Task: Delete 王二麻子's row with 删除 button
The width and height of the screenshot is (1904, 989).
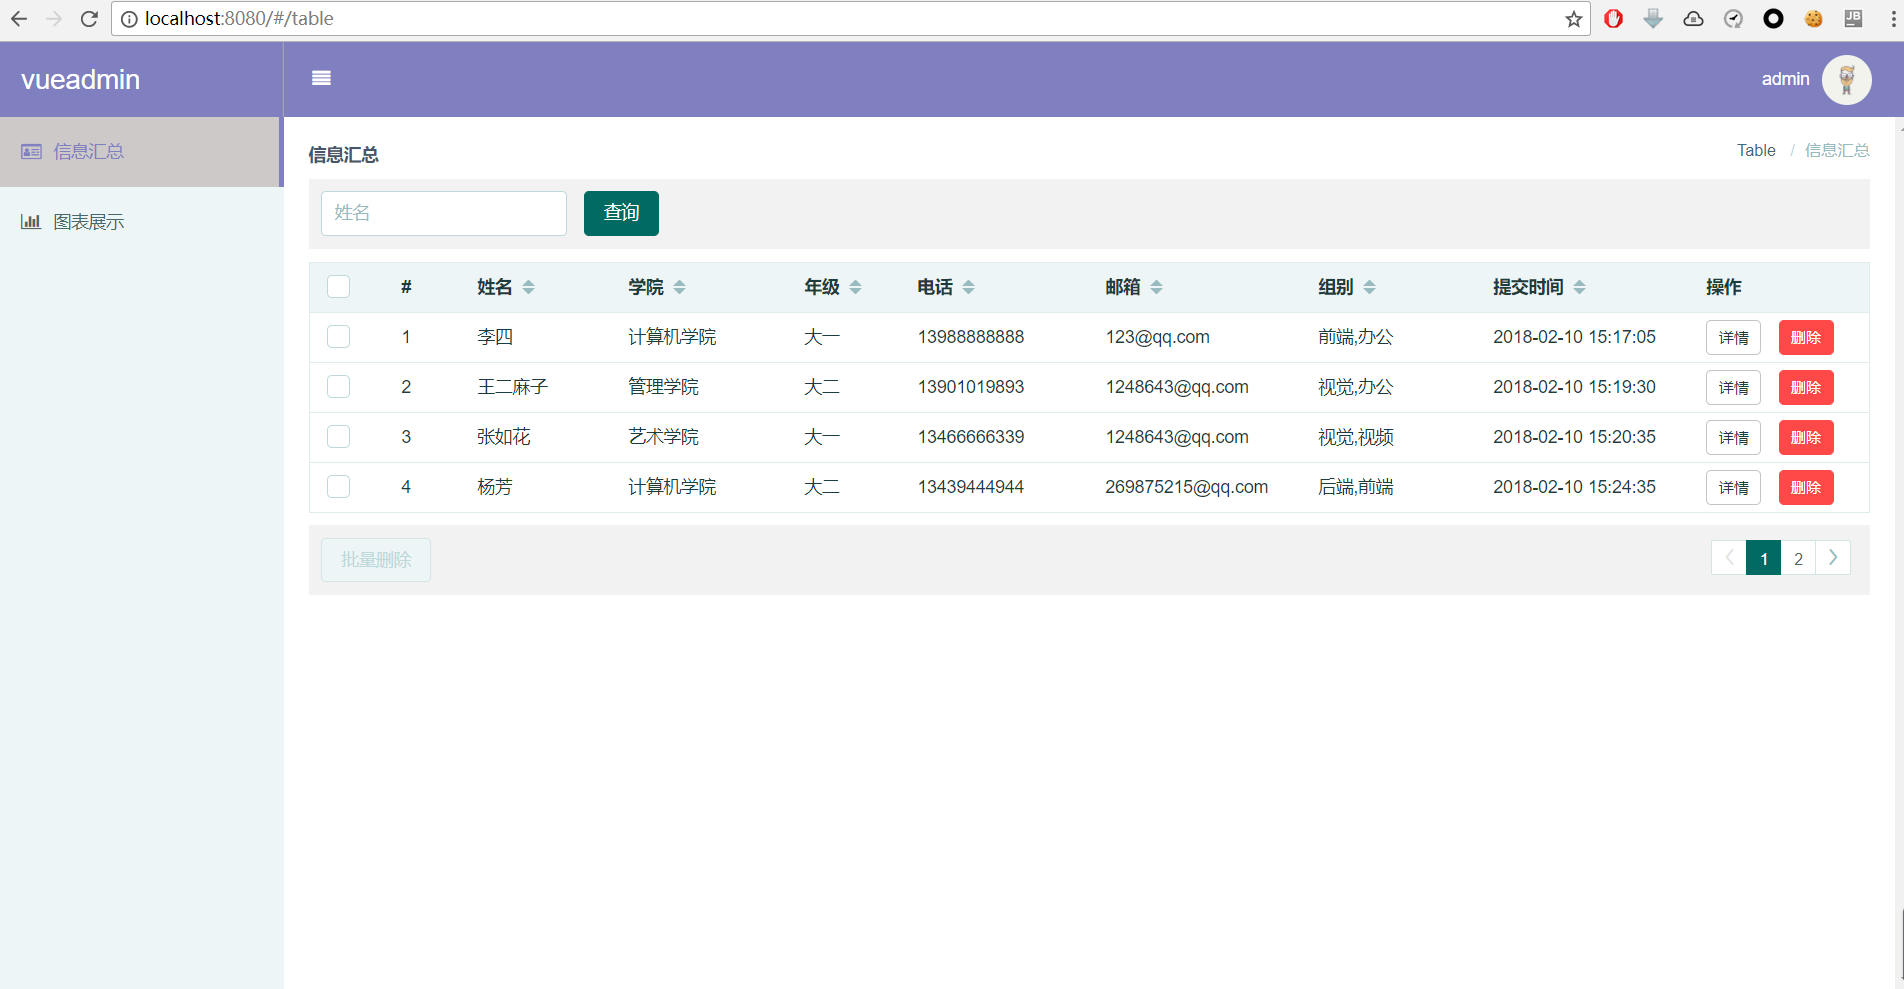Action: (1806, 388)
